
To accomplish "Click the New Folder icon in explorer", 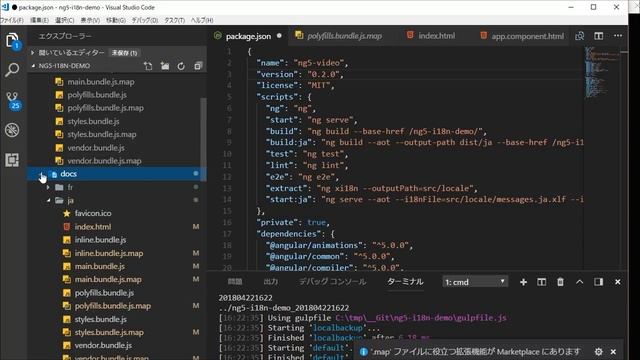I will click(x=165, y=66).
